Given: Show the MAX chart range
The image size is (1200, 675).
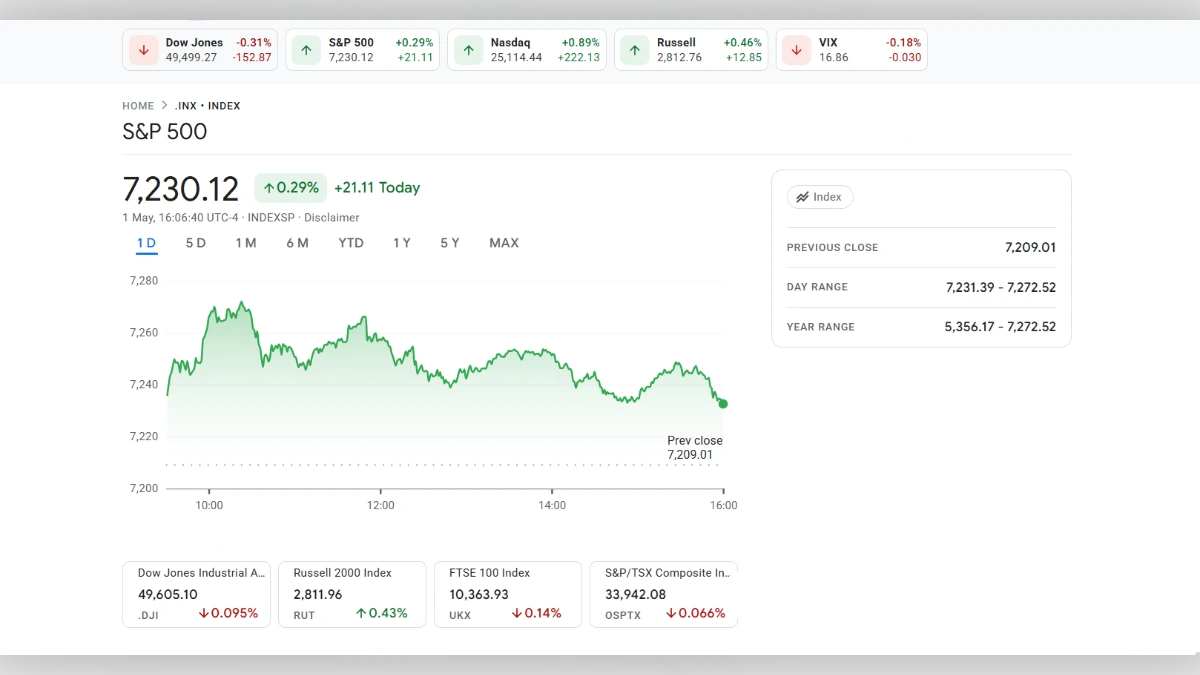Looking at the screenshot, I should (x=504, y=243).
